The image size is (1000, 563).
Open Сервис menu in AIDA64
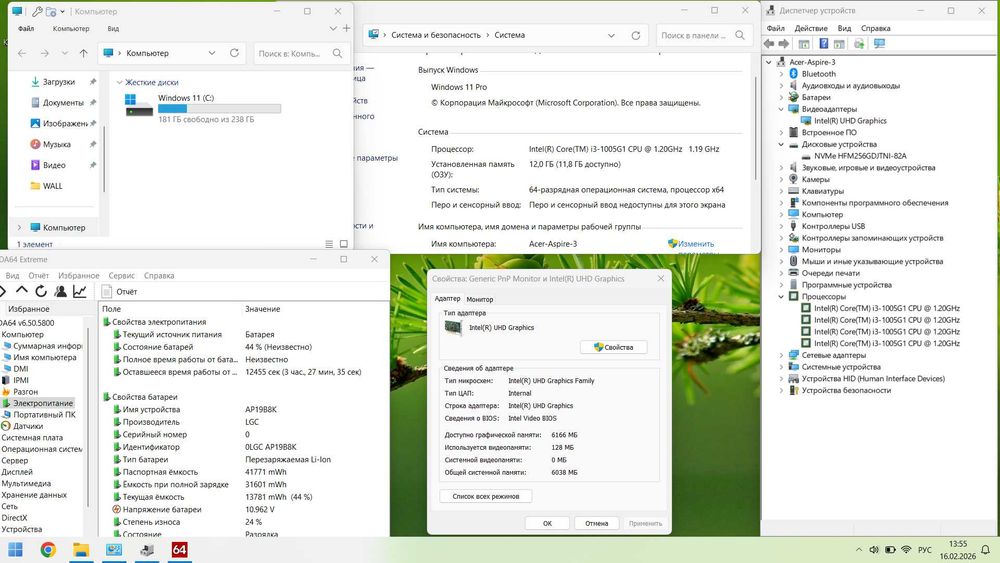pyautogui.click(x=121, y=275)
